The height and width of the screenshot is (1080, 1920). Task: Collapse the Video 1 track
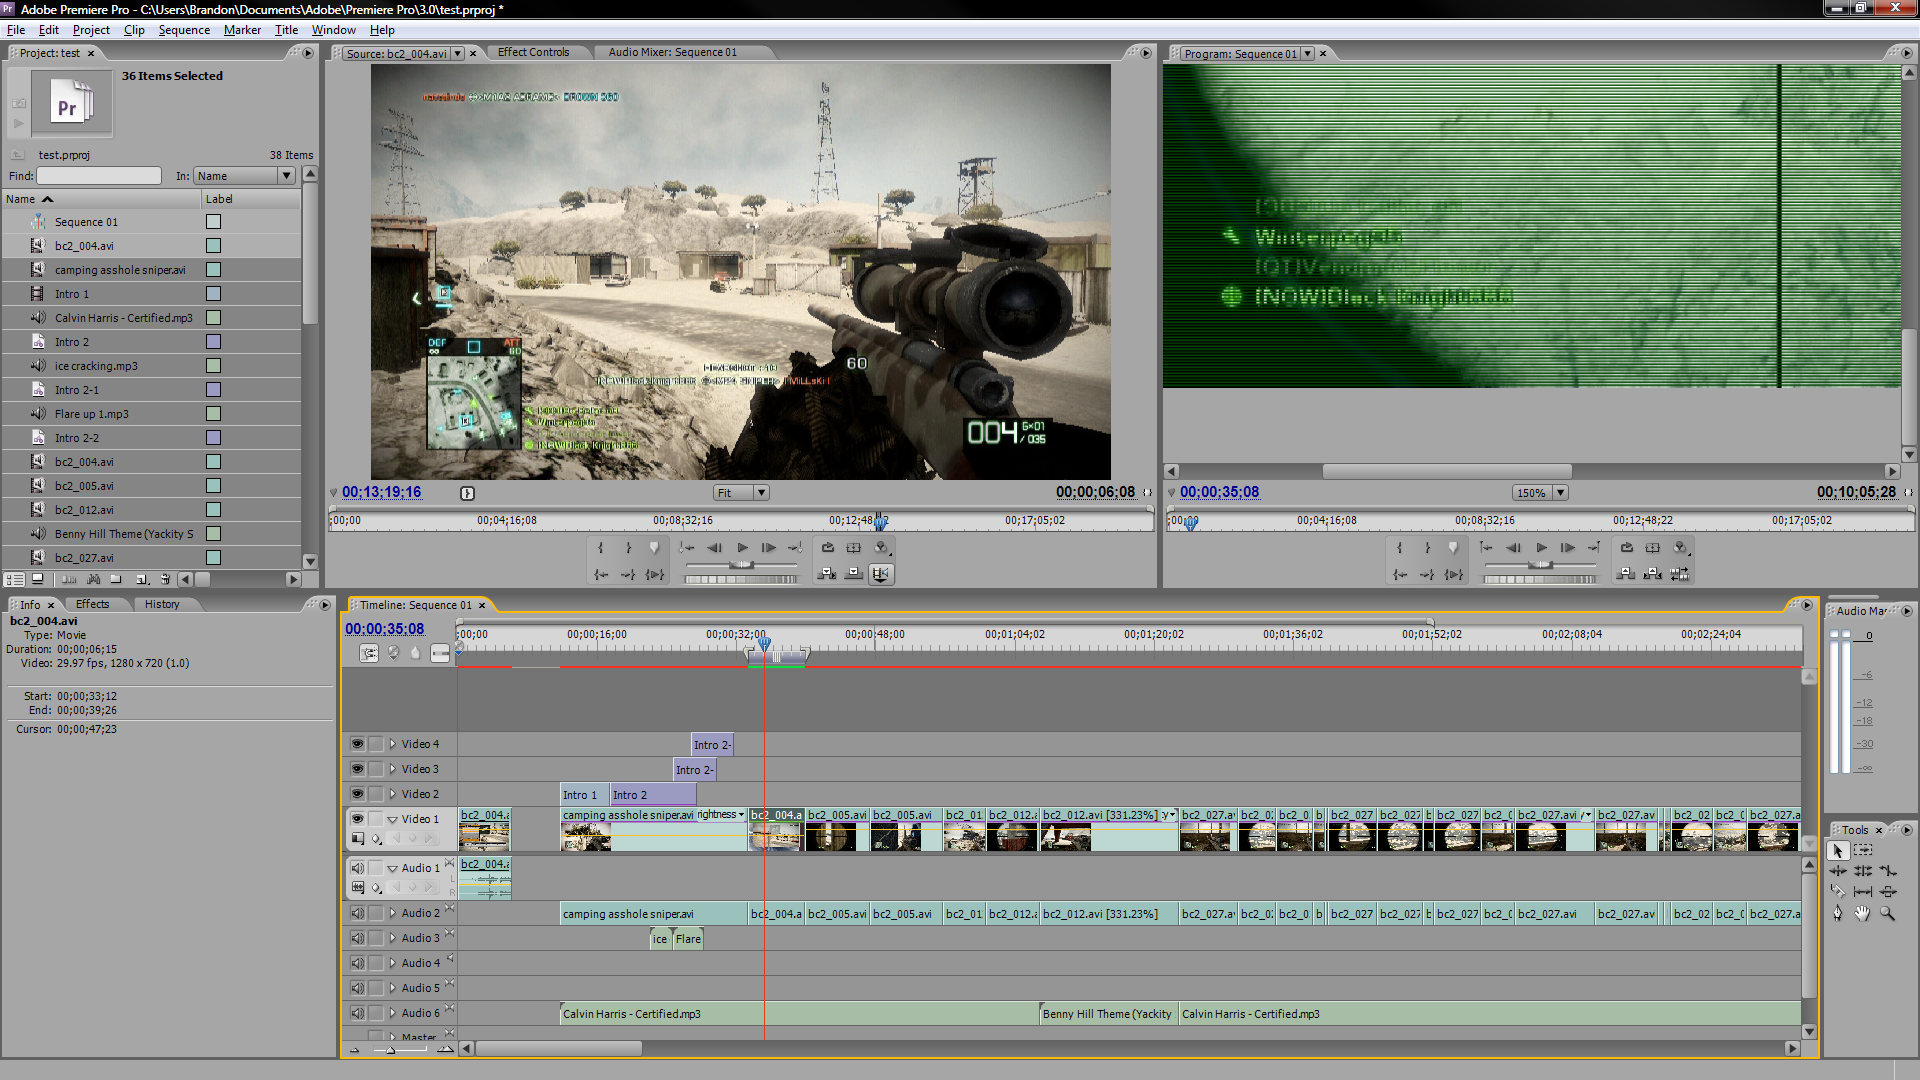point(393,819)
